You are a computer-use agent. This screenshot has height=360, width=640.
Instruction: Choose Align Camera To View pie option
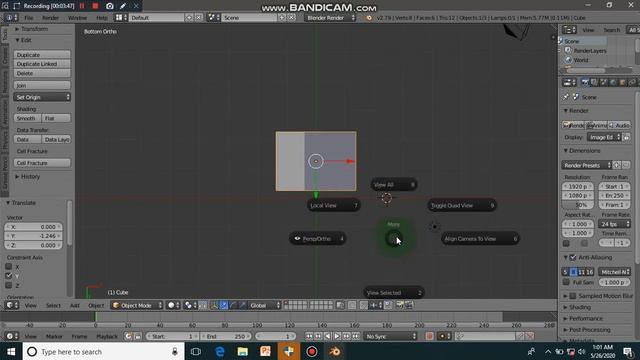pyautogui.click(x=480, y=239)
